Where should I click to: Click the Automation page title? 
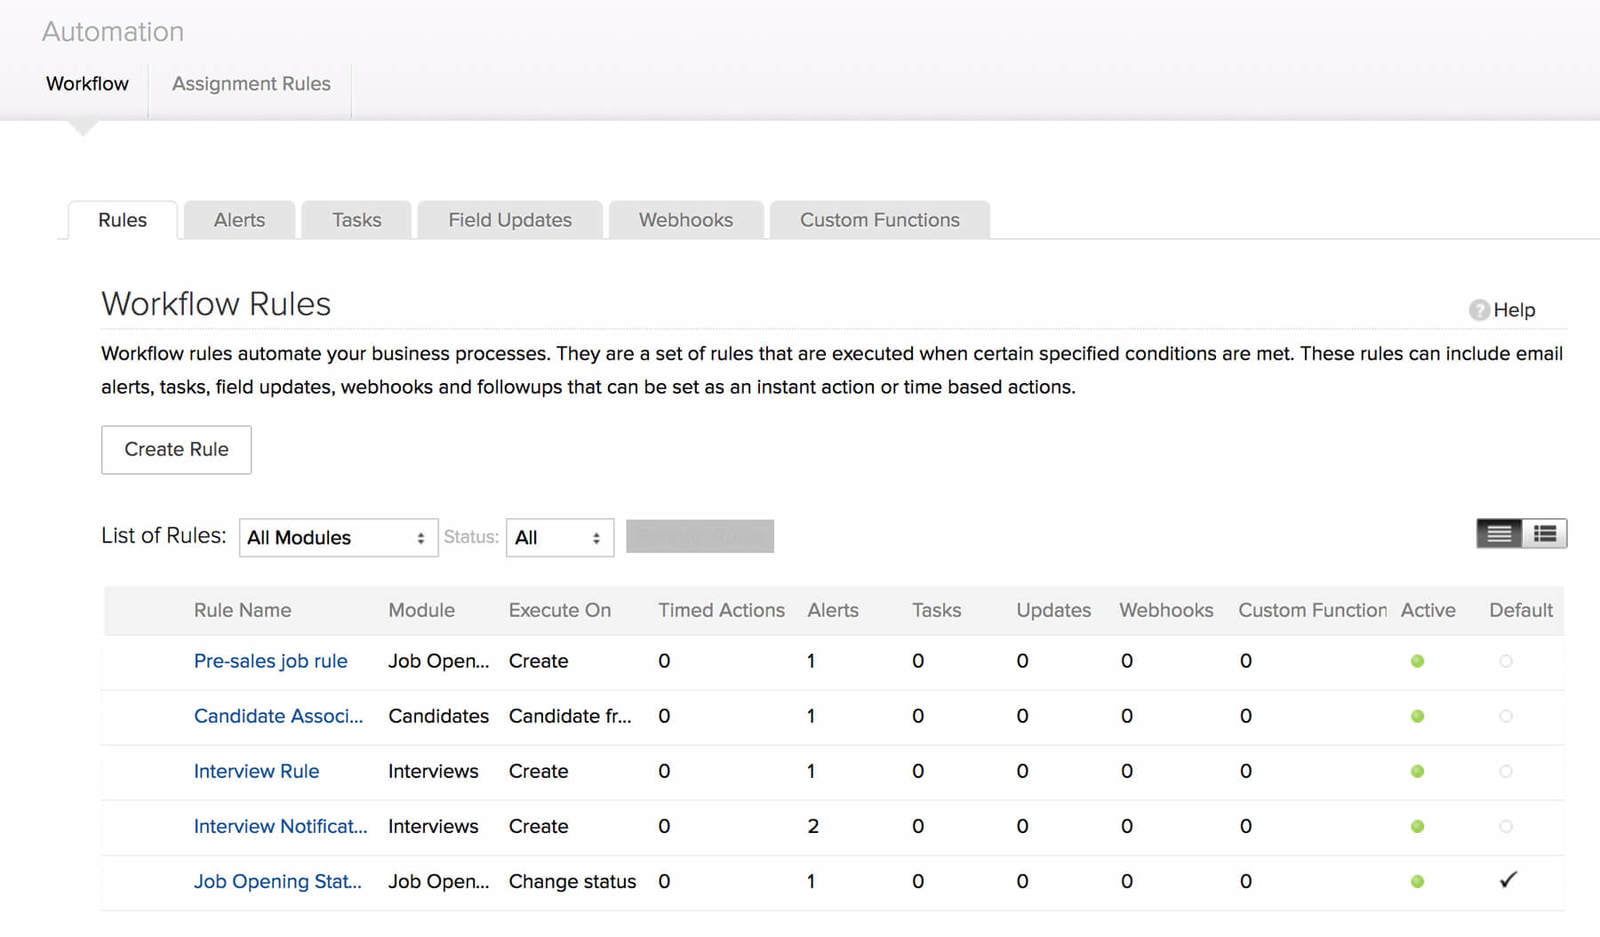(x=113, y=32)
